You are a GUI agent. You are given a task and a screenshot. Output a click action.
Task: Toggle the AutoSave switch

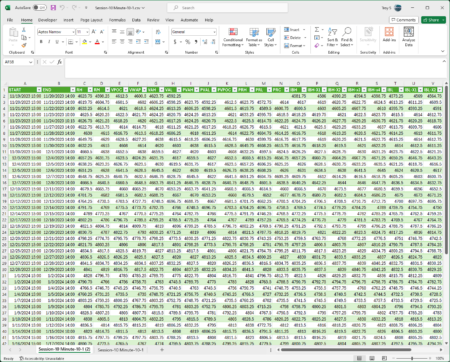(x=40, y=7)
